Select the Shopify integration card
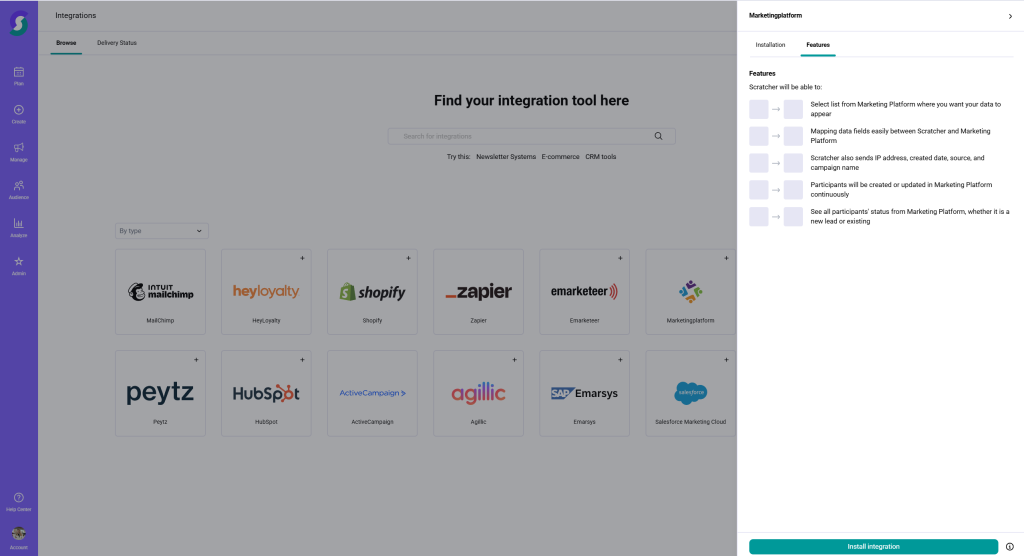This screenshot has width=1024, height=556. tap(372, 292)
